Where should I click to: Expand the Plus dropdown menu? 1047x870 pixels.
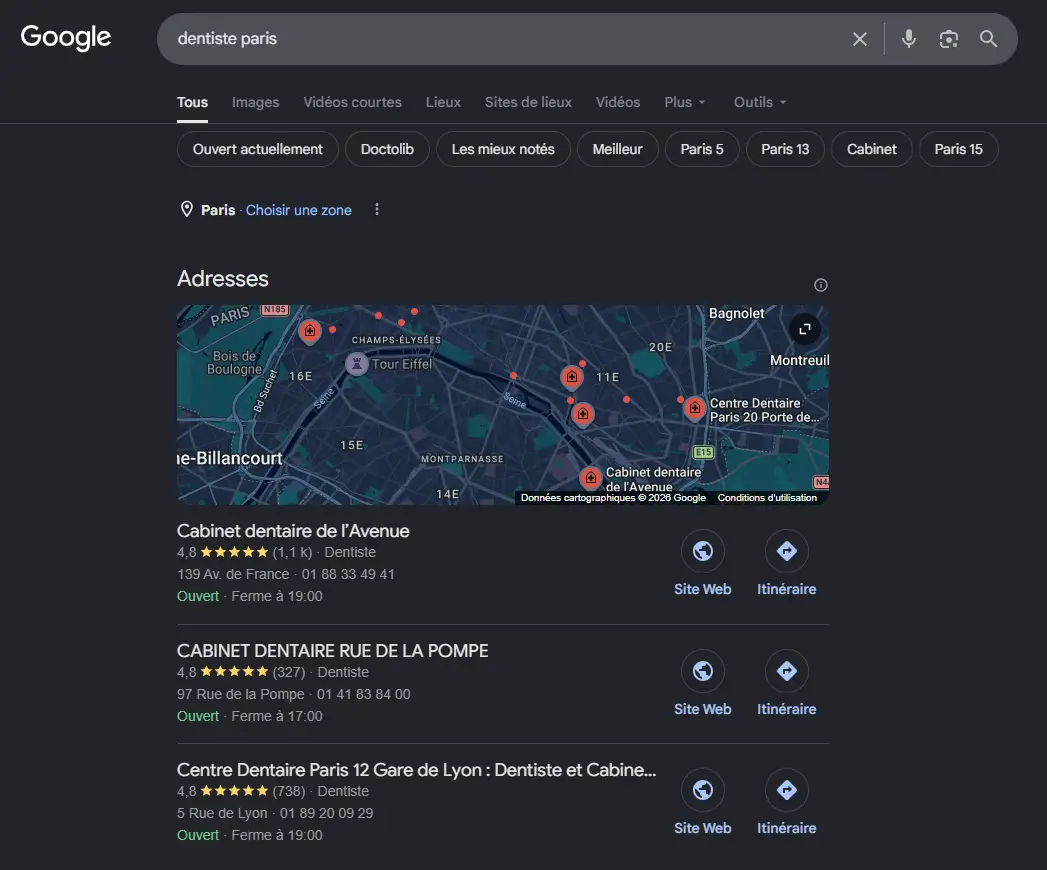click(x=684, y=102)
